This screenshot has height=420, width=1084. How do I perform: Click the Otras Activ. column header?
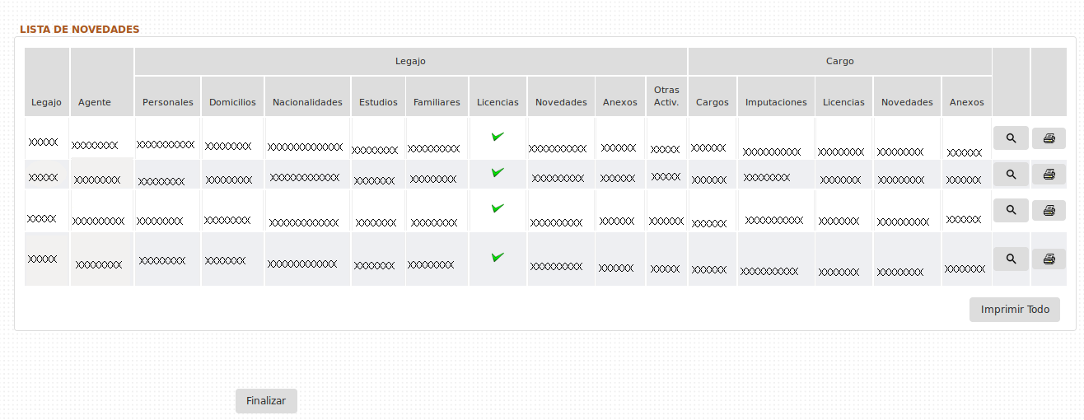coord(666,96)
